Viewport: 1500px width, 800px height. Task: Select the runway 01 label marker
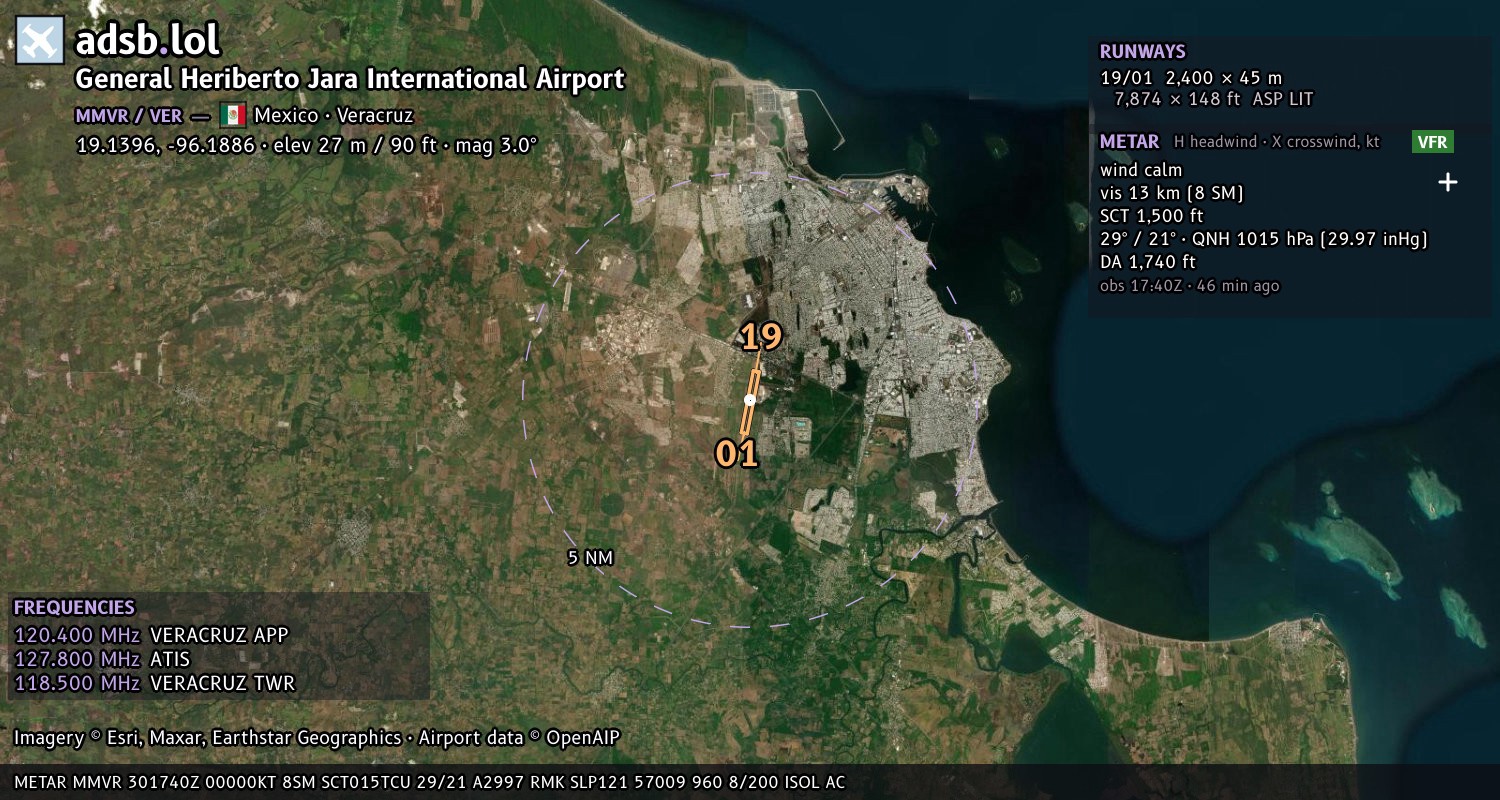736,454
